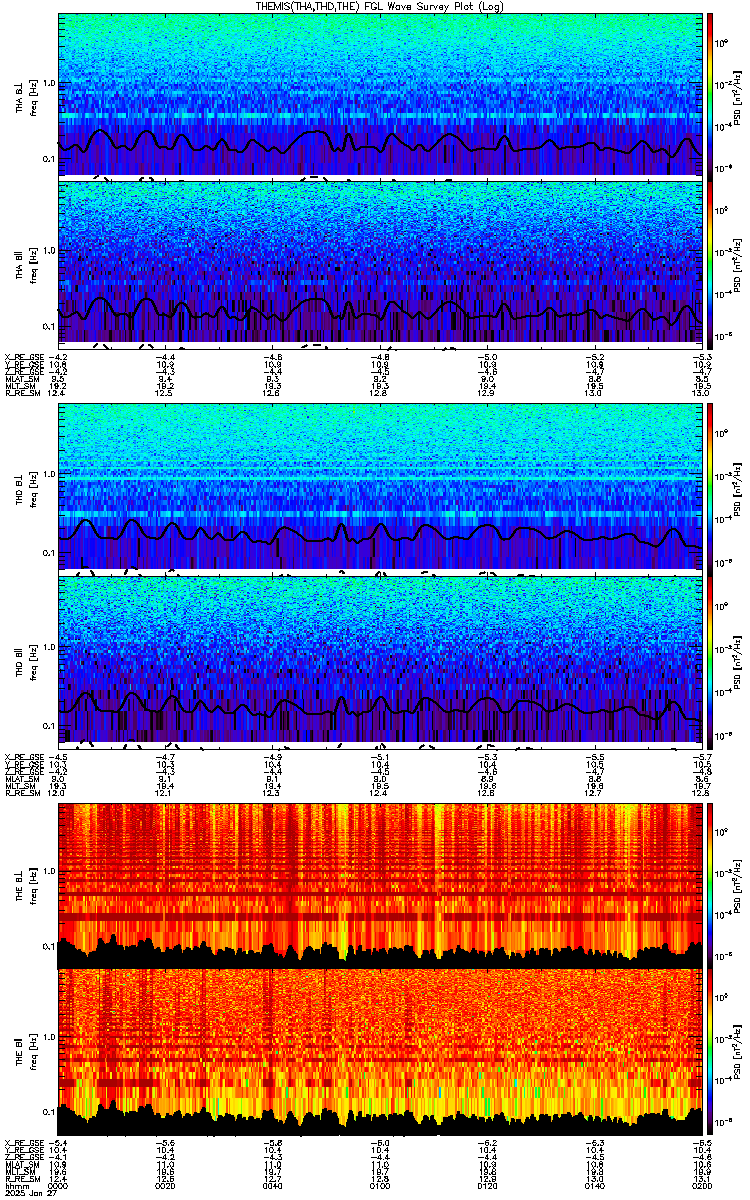Image resolution: width=750 pixels, height=1200 pixels.
Task: Click the '0000' time tick label
Action: 59,1186
